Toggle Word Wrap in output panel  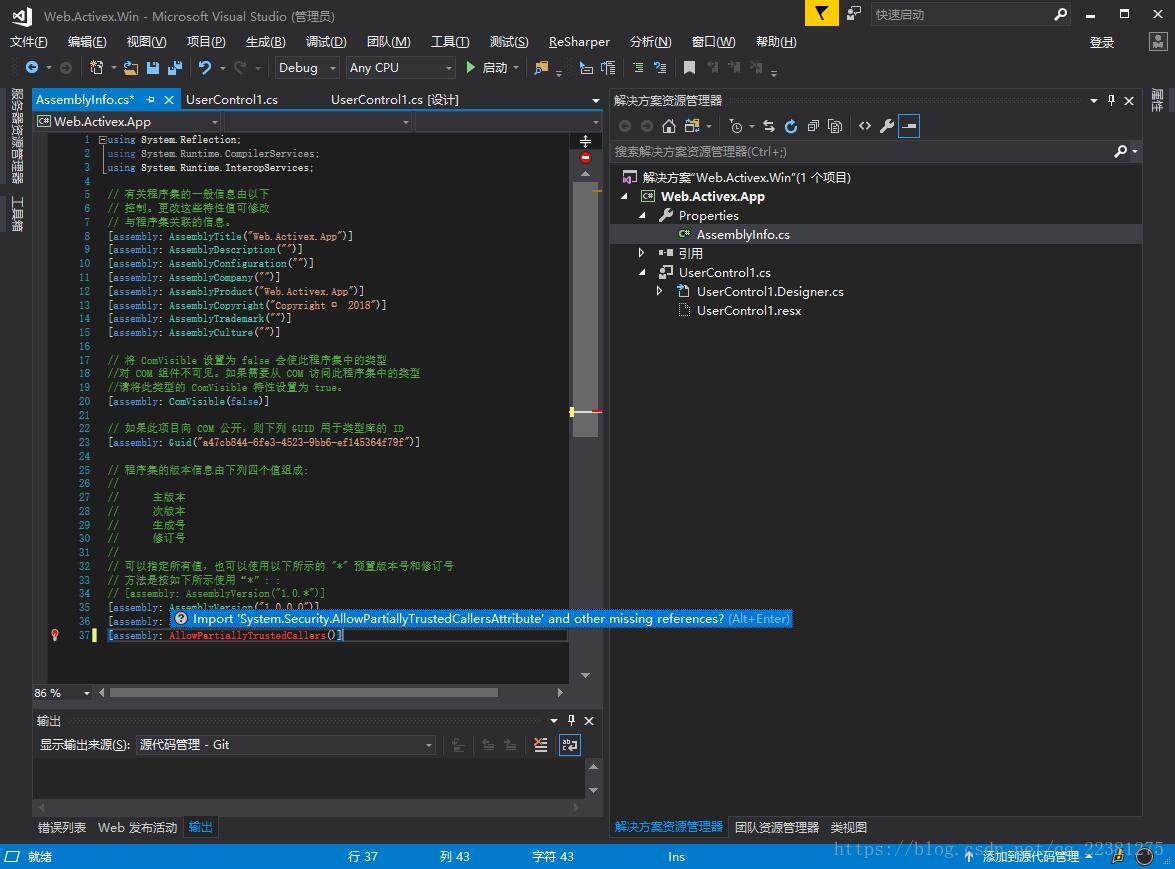click(x=570, y=745)
